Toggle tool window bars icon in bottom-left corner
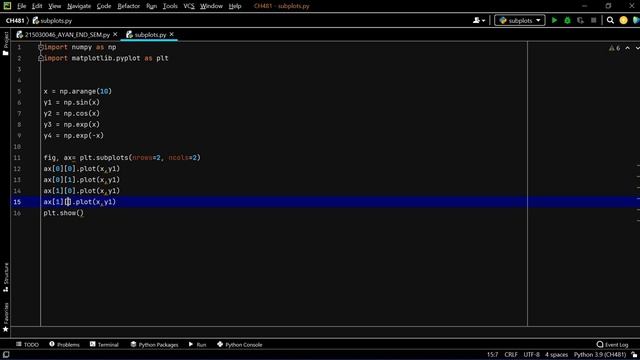640x360 pixels. click(x=6, y=355)
